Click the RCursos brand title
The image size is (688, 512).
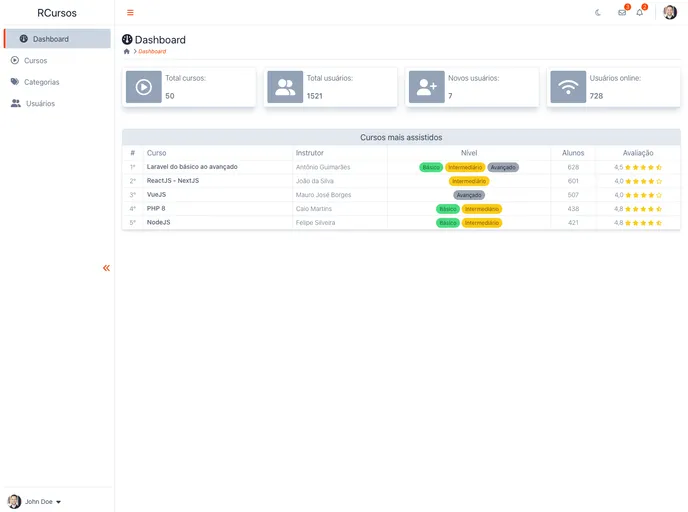pyautogui.click(x=57, y=13)
